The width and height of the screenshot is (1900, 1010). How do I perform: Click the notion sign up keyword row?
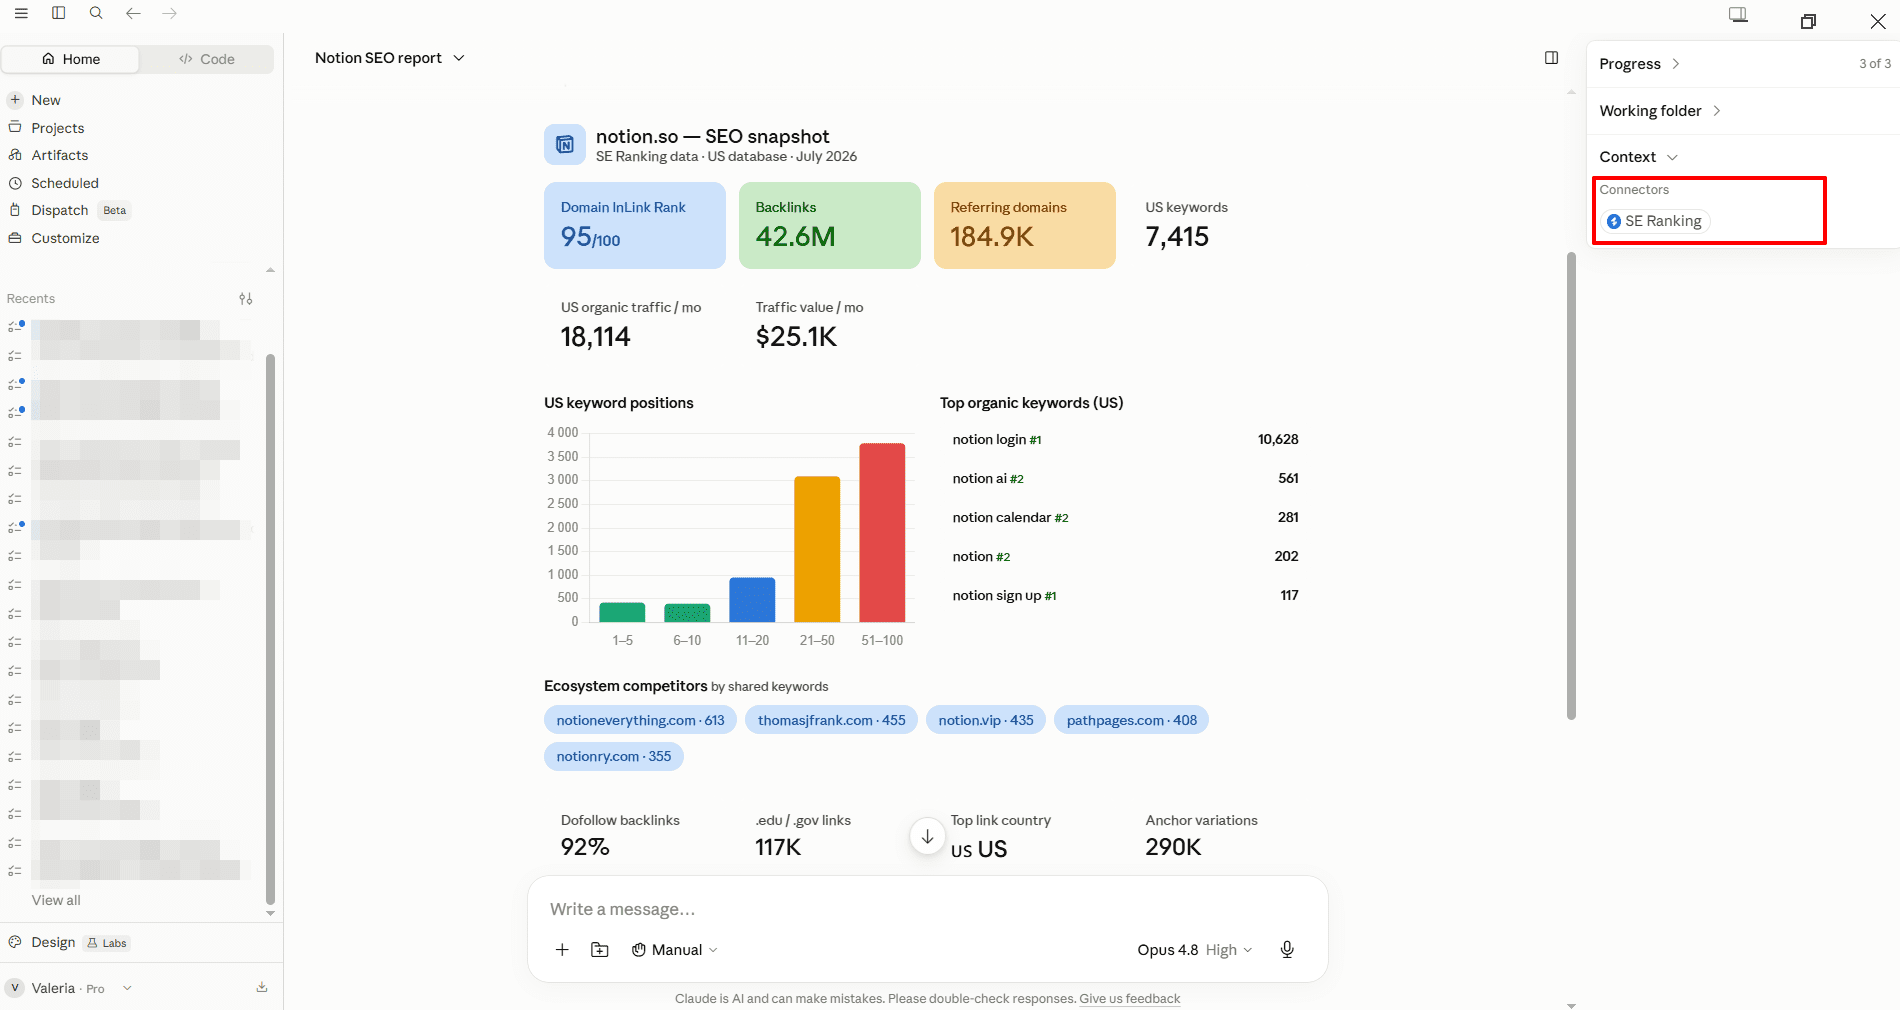1125,596
